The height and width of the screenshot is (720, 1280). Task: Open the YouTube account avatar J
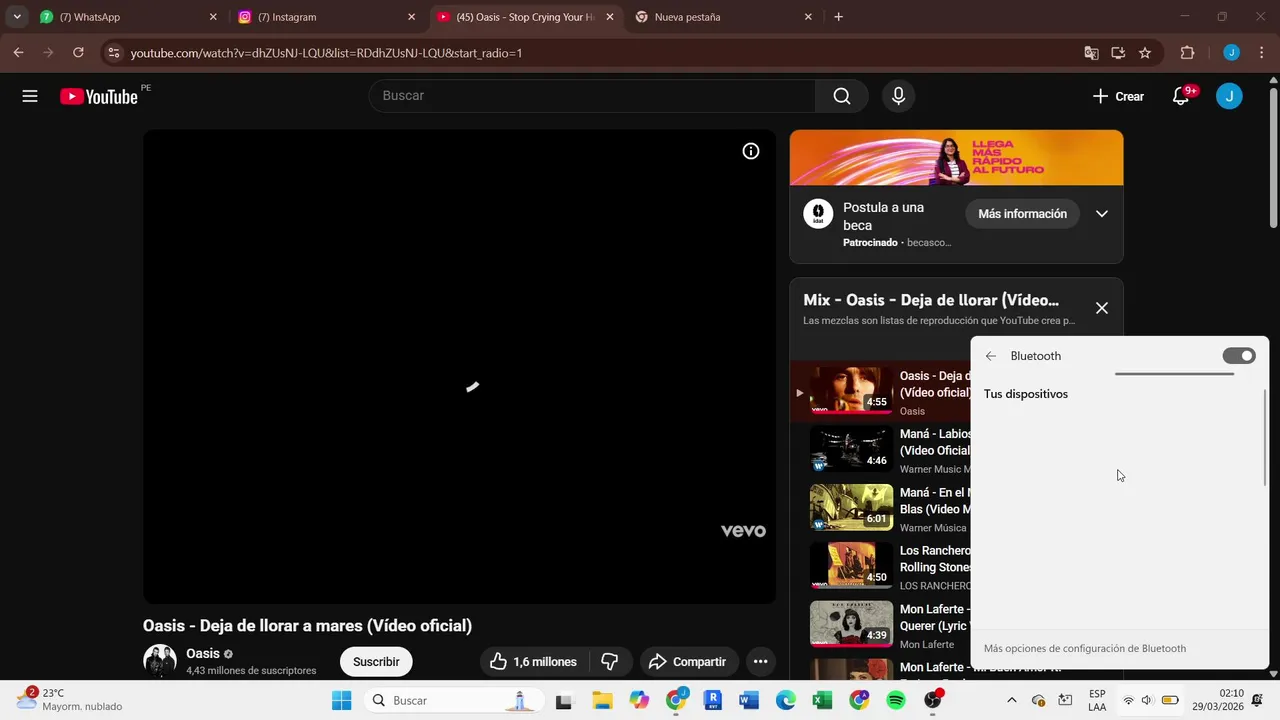coord(1229,96)
